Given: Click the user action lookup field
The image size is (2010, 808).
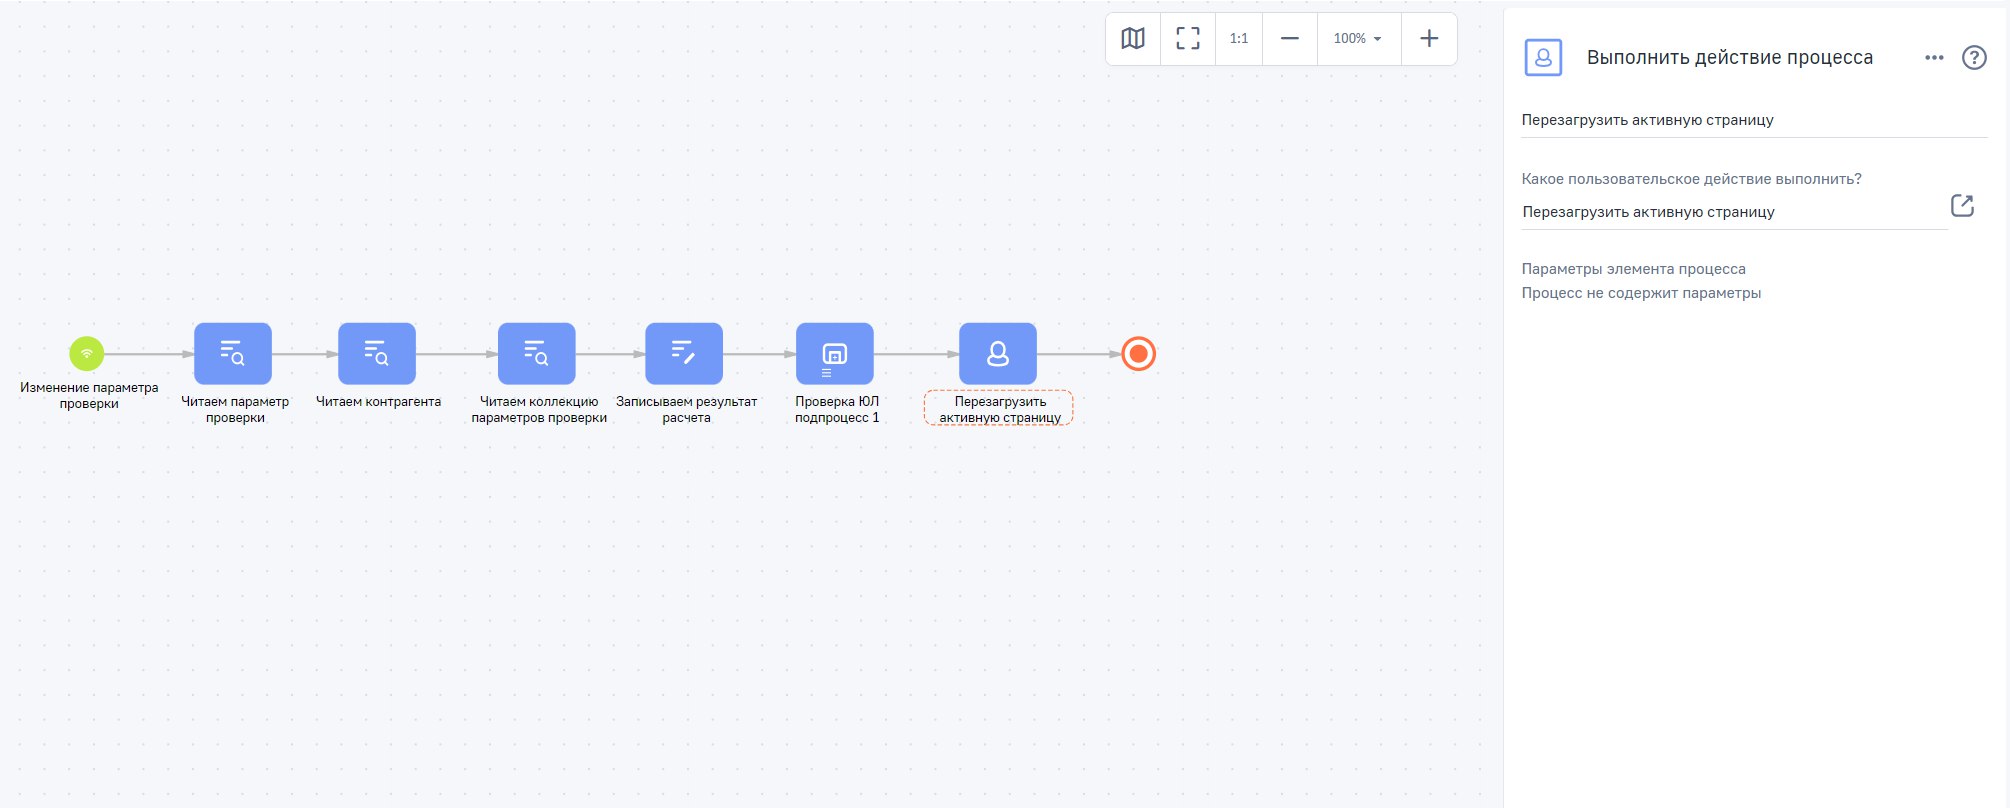Looking at the screenshot, I should [x=1734, y=212].
